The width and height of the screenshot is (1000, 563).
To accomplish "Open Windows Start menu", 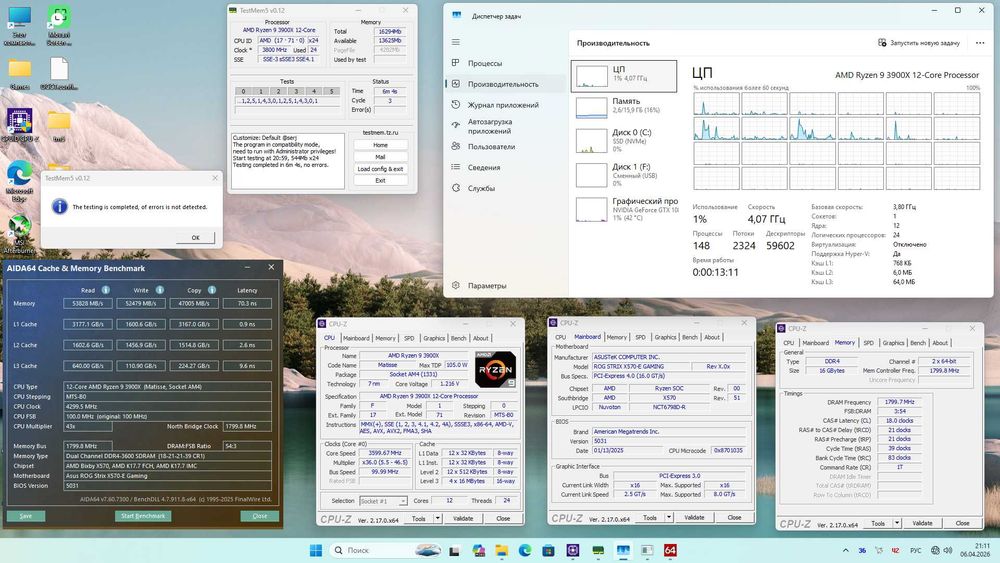I will pos(316,550).
